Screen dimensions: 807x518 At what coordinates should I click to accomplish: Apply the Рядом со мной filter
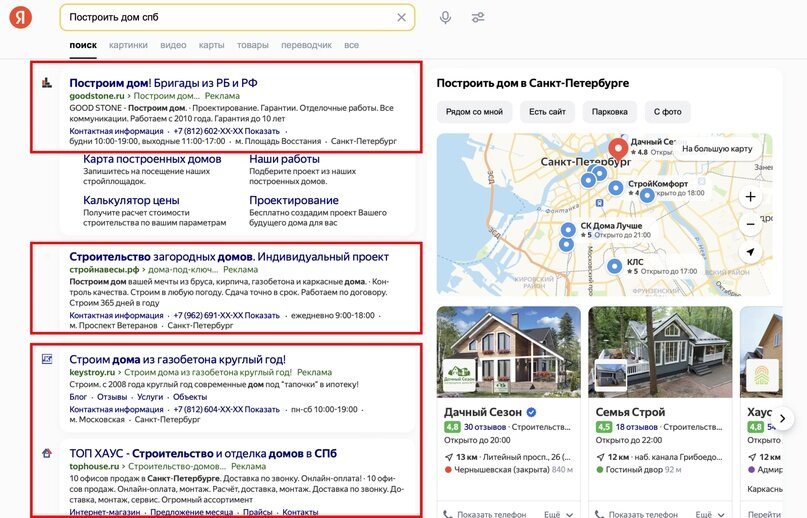pos(474,112)
